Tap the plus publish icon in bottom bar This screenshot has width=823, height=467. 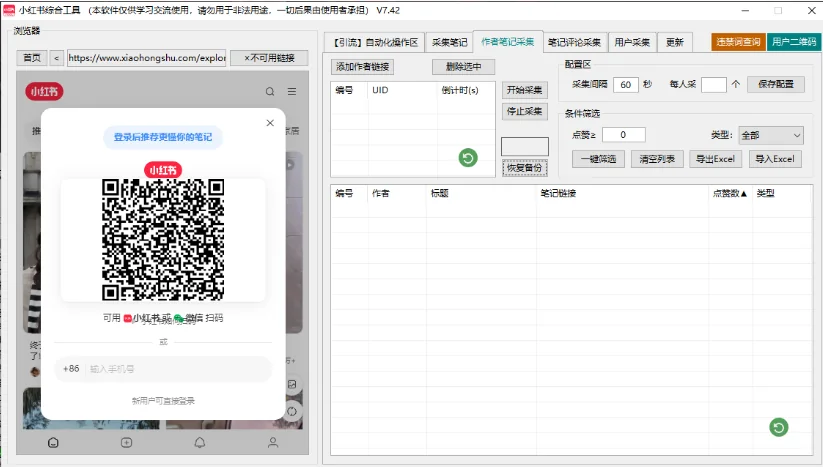pos(126,443)
